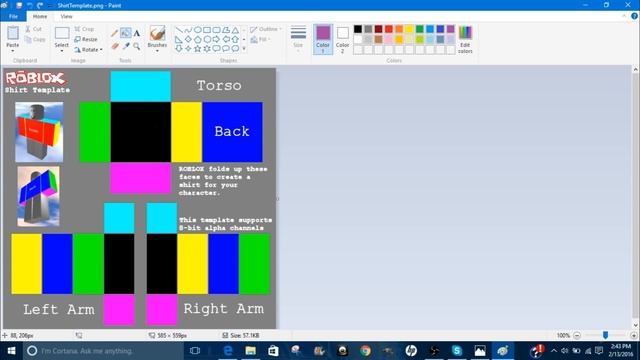Screen dimensions: 640x360
Task: Click the taskbar clock showing 2:43 PM
Action: tap(621, 351)
